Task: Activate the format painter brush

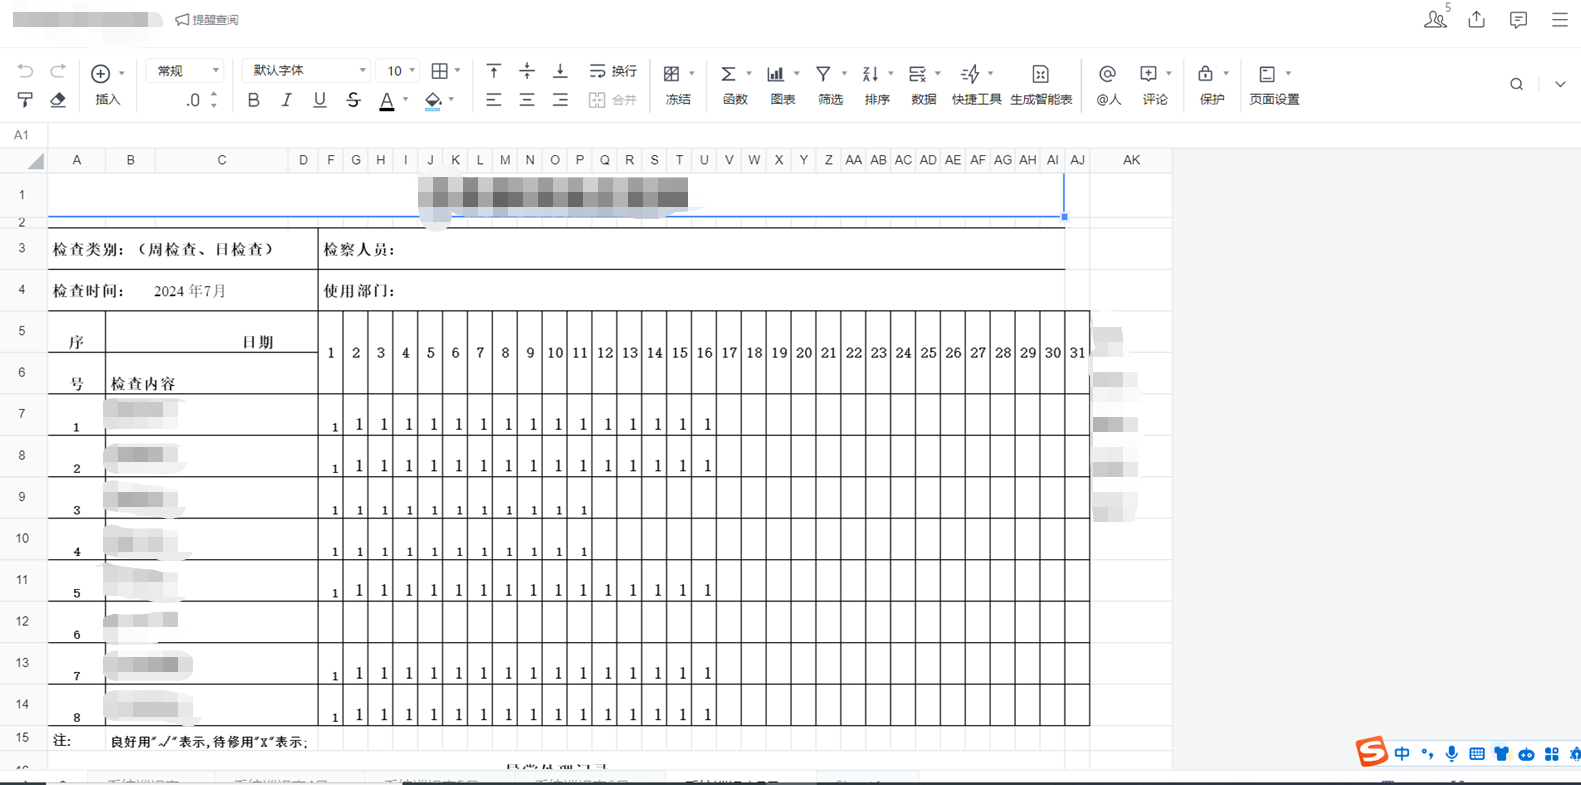Action: click(25, 99)
